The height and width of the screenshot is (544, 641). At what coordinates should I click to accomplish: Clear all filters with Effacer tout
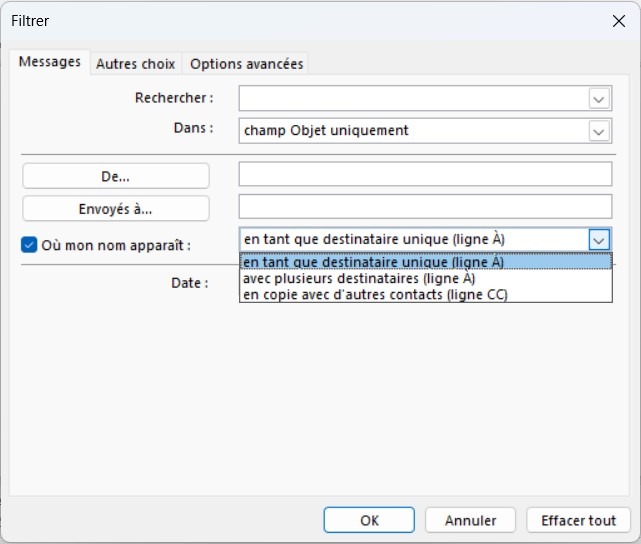578,520
